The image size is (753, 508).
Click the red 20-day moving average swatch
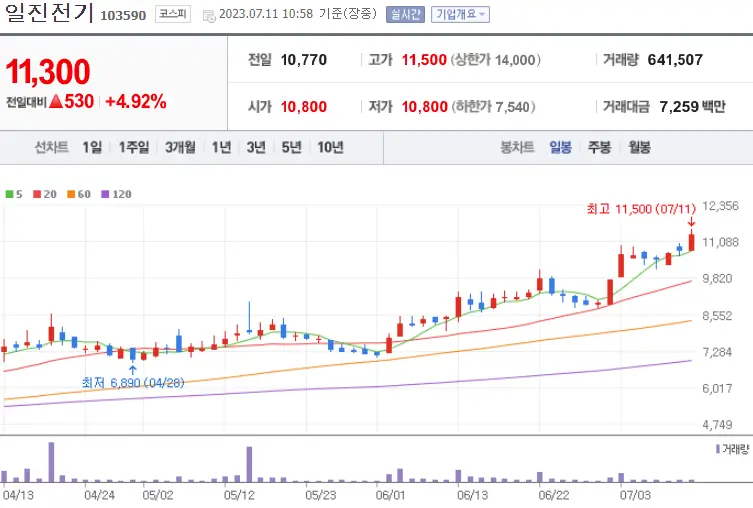coord(36,194)
